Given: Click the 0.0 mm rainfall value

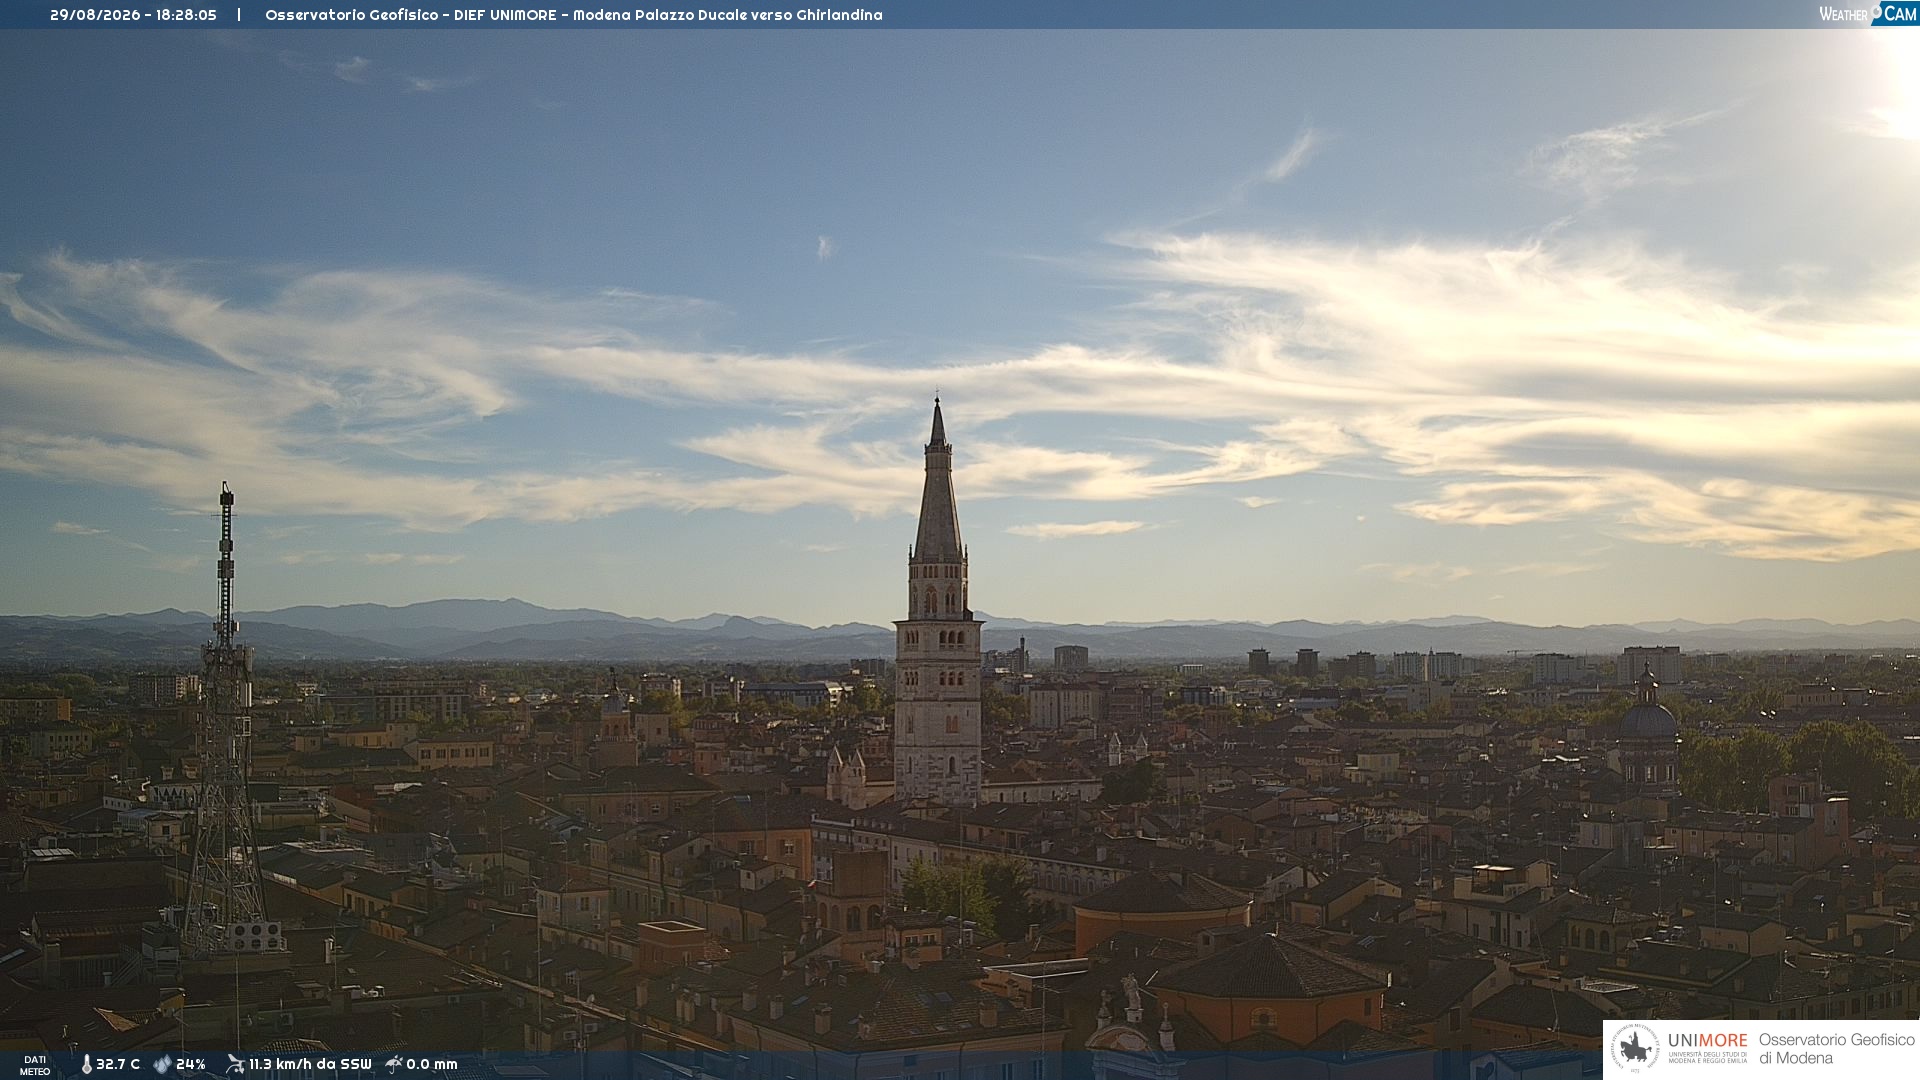Looking at the screenshot, I should (432, 1064).
